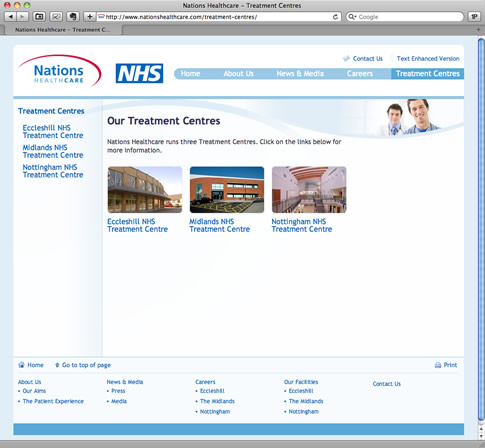Open the Eccleshill building thumbnail
The width and height of the screenshot is (485, 448).
click(x=145, y=190)
